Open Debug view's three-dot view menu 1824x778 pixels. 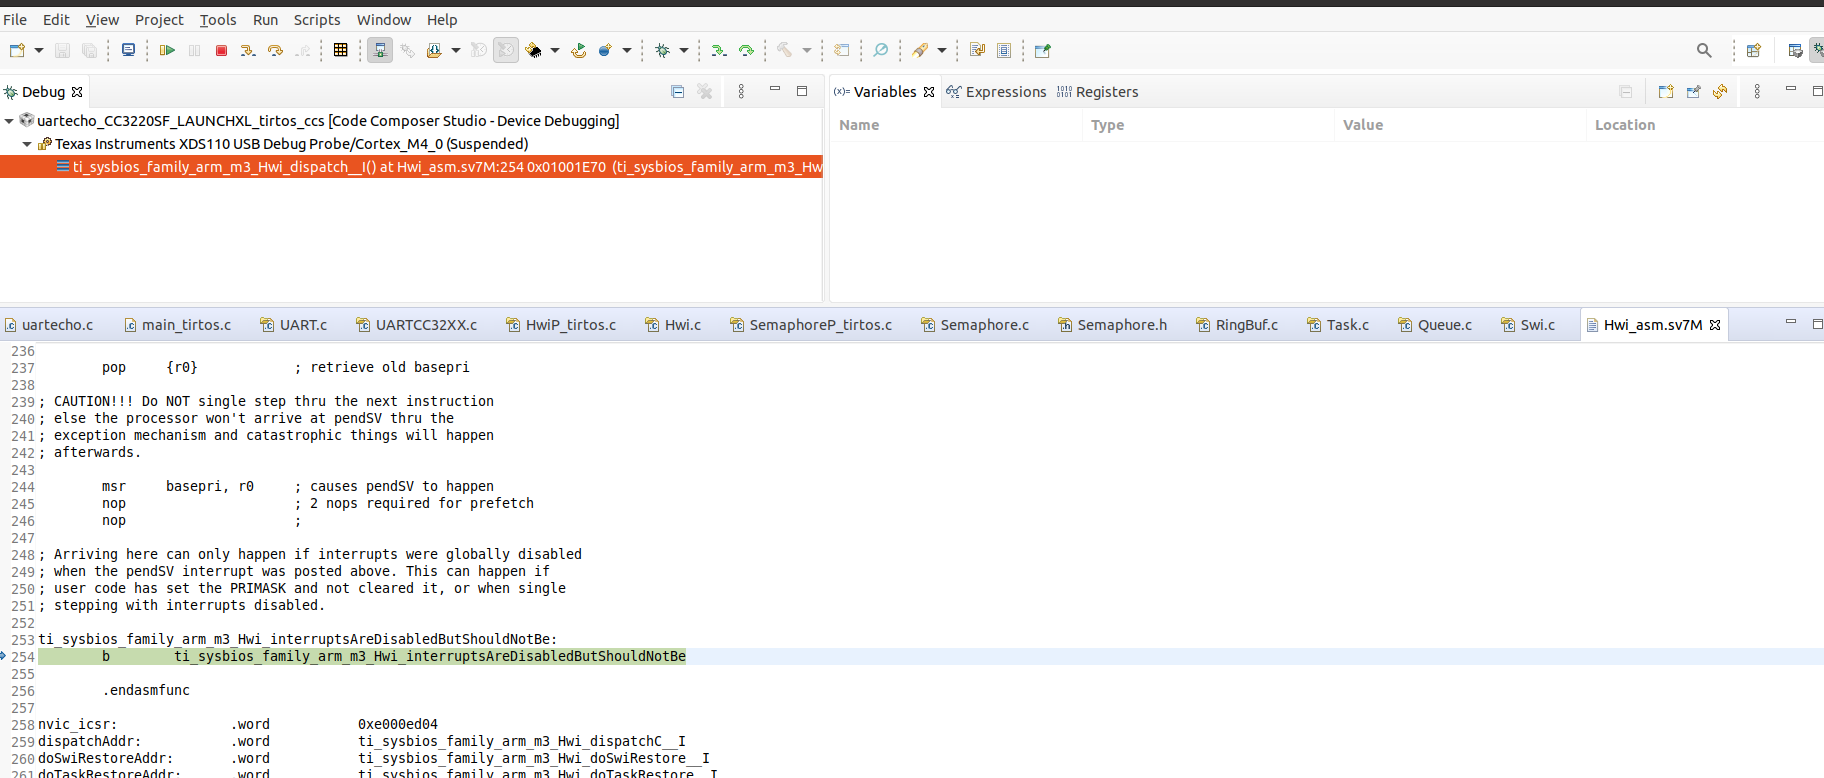tap(741, 91)
